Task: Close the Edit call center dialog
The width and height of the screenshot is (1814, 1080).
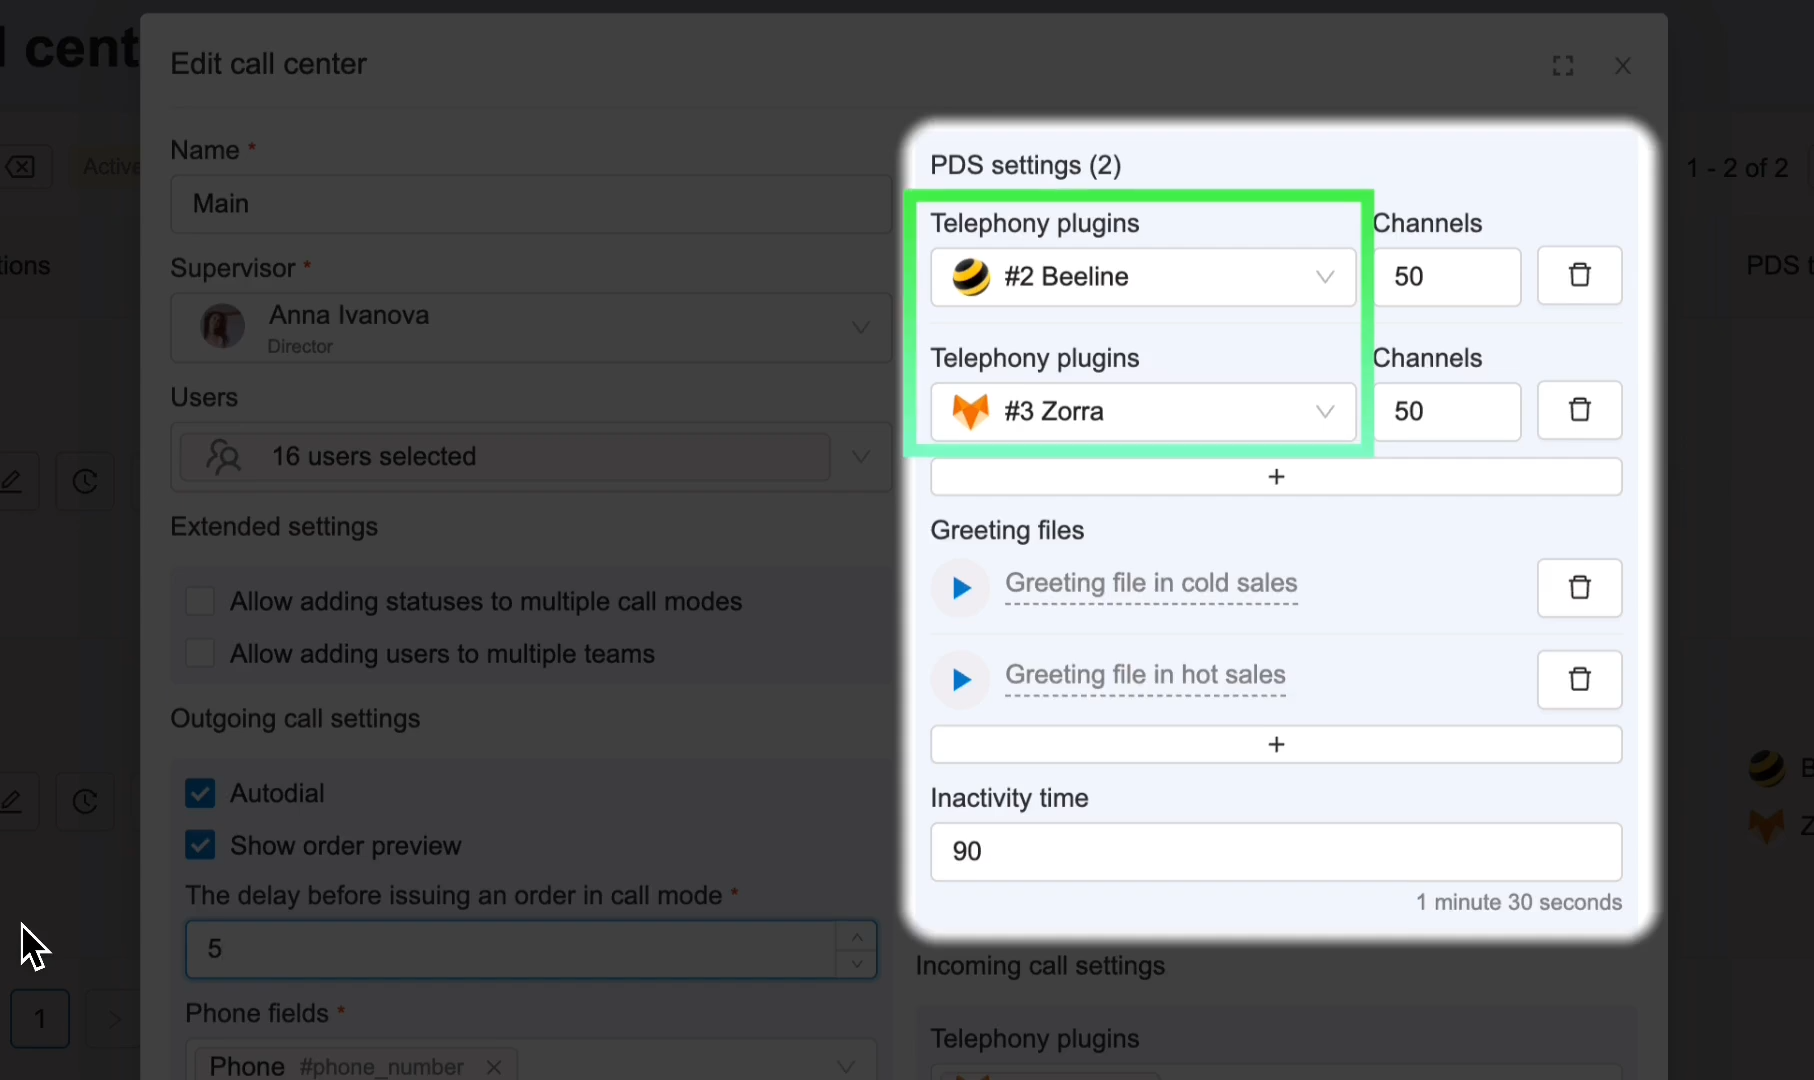Action: tap(1623, 66)
